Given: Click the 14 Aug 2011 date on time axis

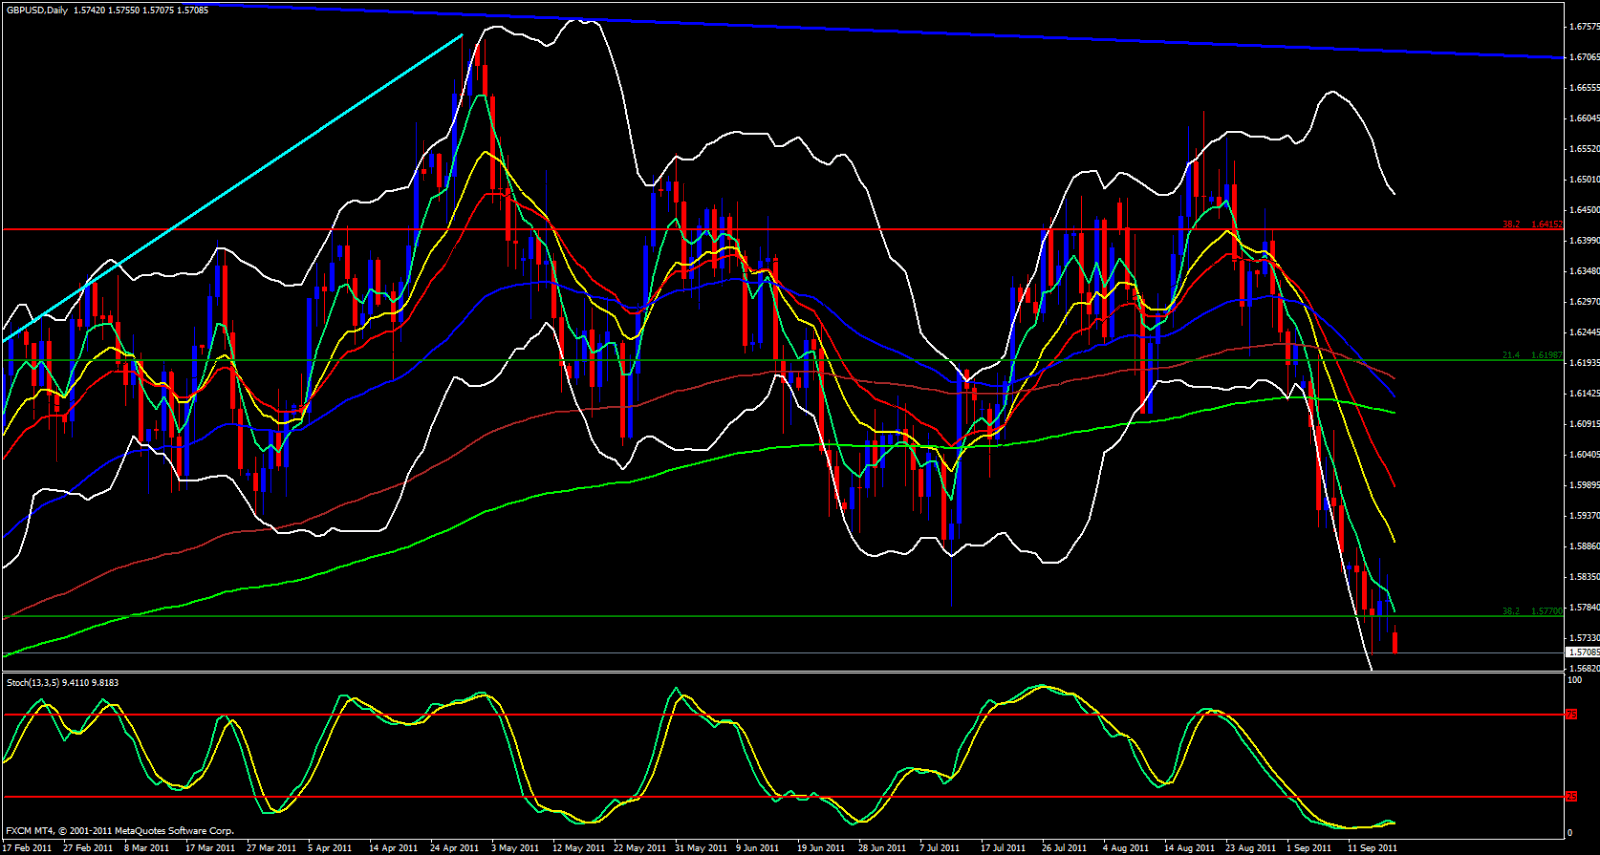Looking at the screenshot, I should pyautogui.click(x=1189, y=848).
